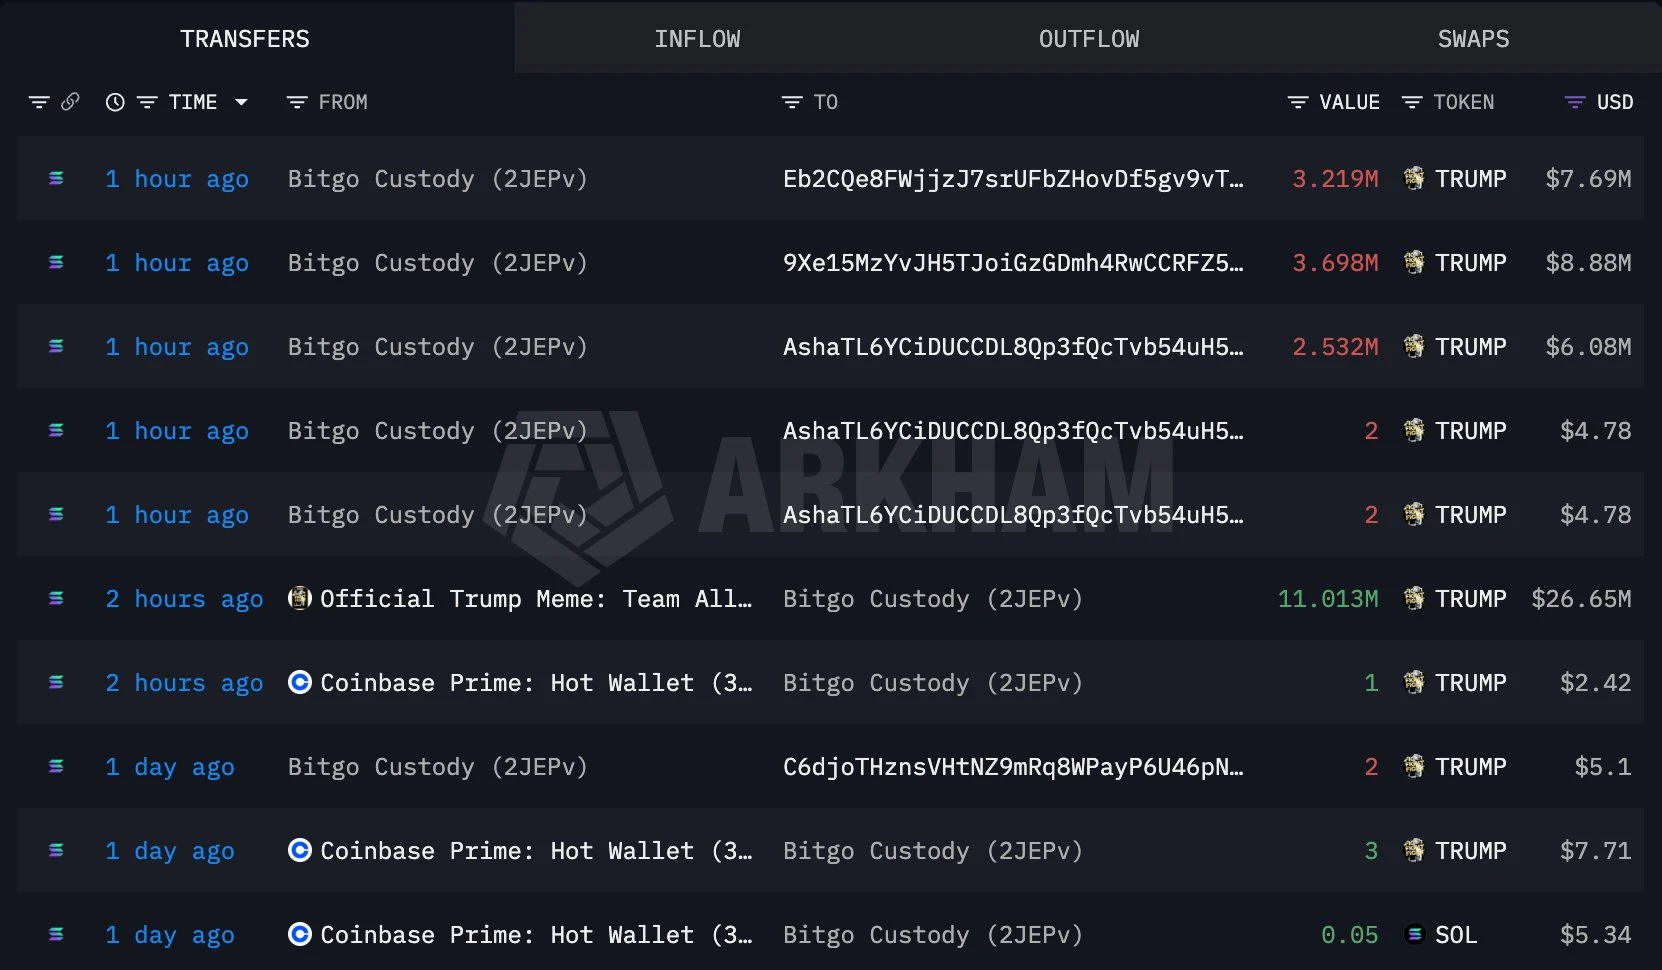Click the Solana chain icon in the $2.42 row
The width and height of the screenshot is (1662, 970).
[56, 683]
